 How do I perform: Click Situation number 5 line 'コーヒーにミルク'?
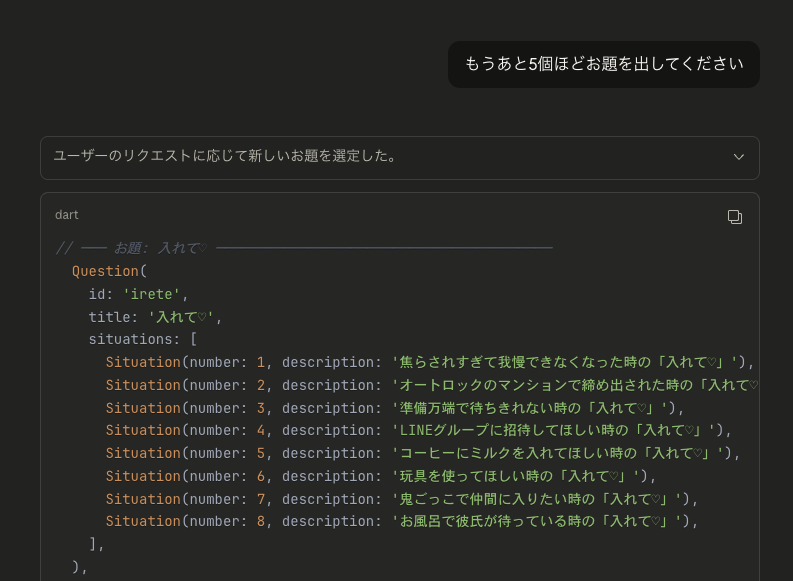[x=423, y=453]
